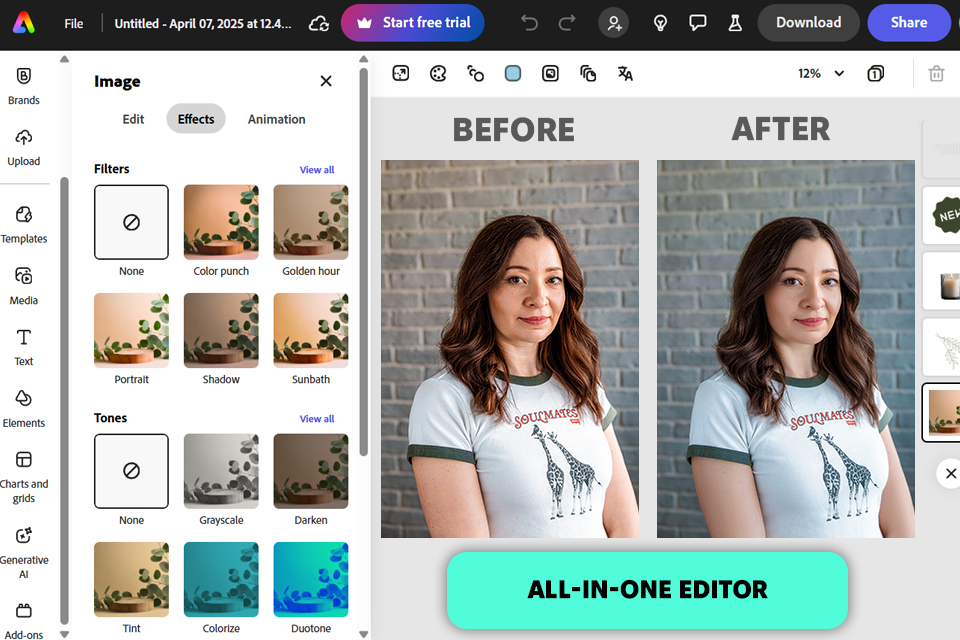This screenshot has width=960, height=640.
Task: Click the ALL-IN-ONE EDITOR banner
Action: coord(647,590)
